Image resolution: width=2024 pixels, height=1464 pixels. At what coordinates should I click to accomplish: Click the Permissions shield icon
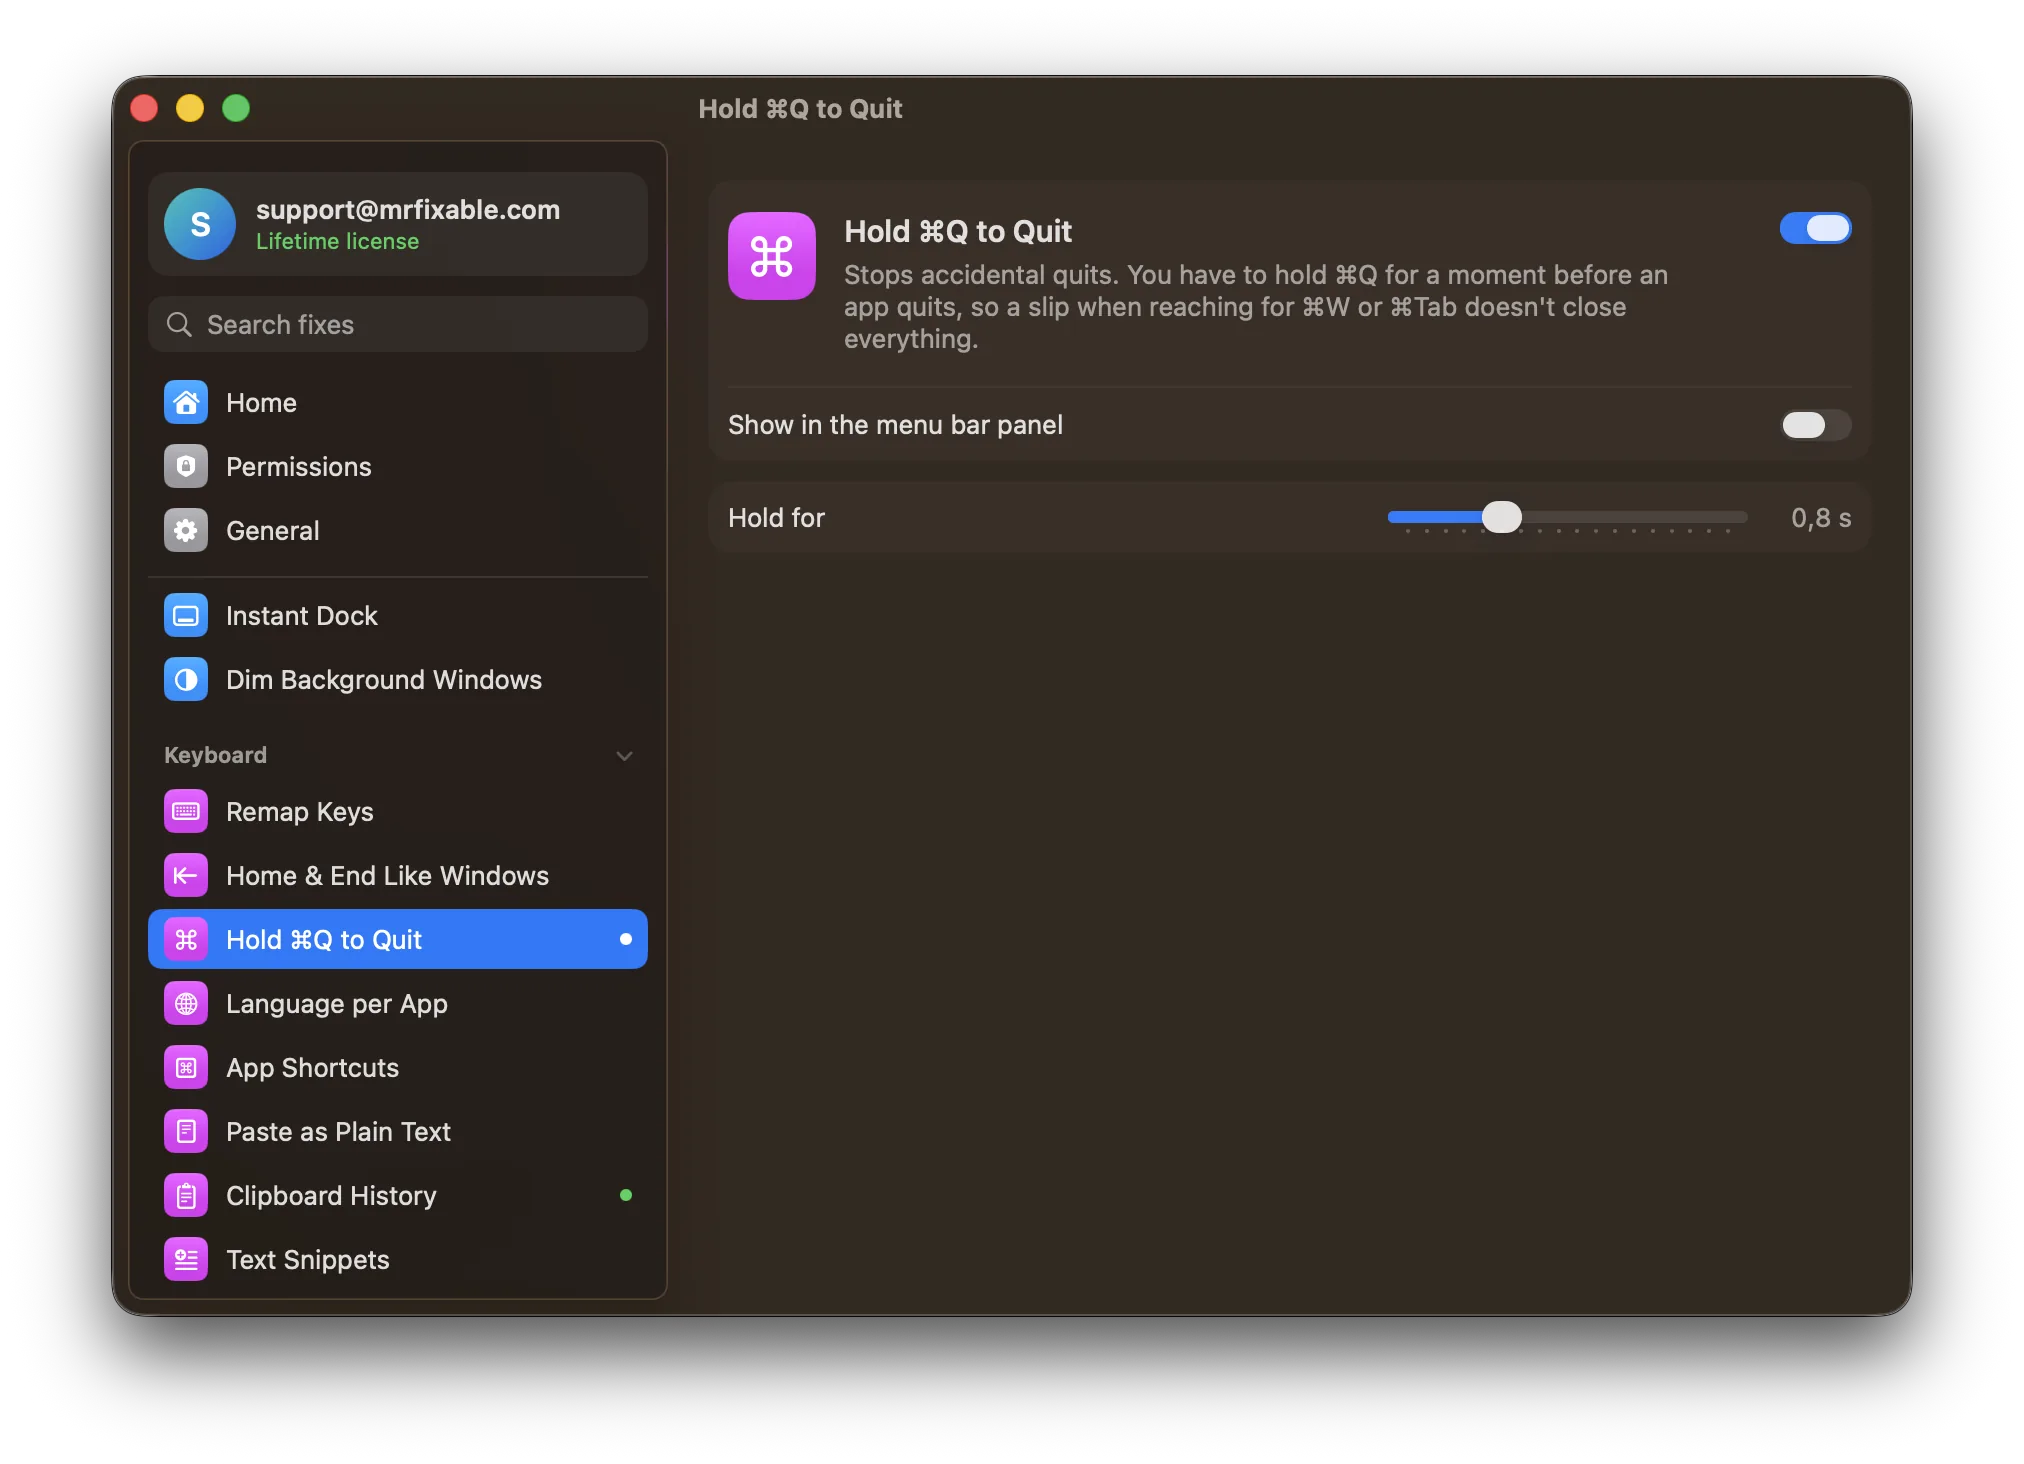point(186,467)
